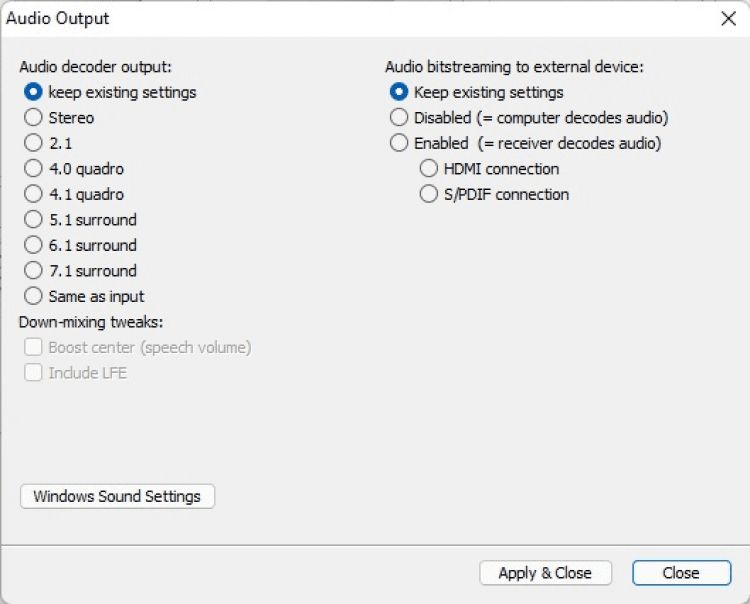The height and width of the screenshot is (604, 750).
Task: Select 7.1 surround output
Action: tap(33, 271)
